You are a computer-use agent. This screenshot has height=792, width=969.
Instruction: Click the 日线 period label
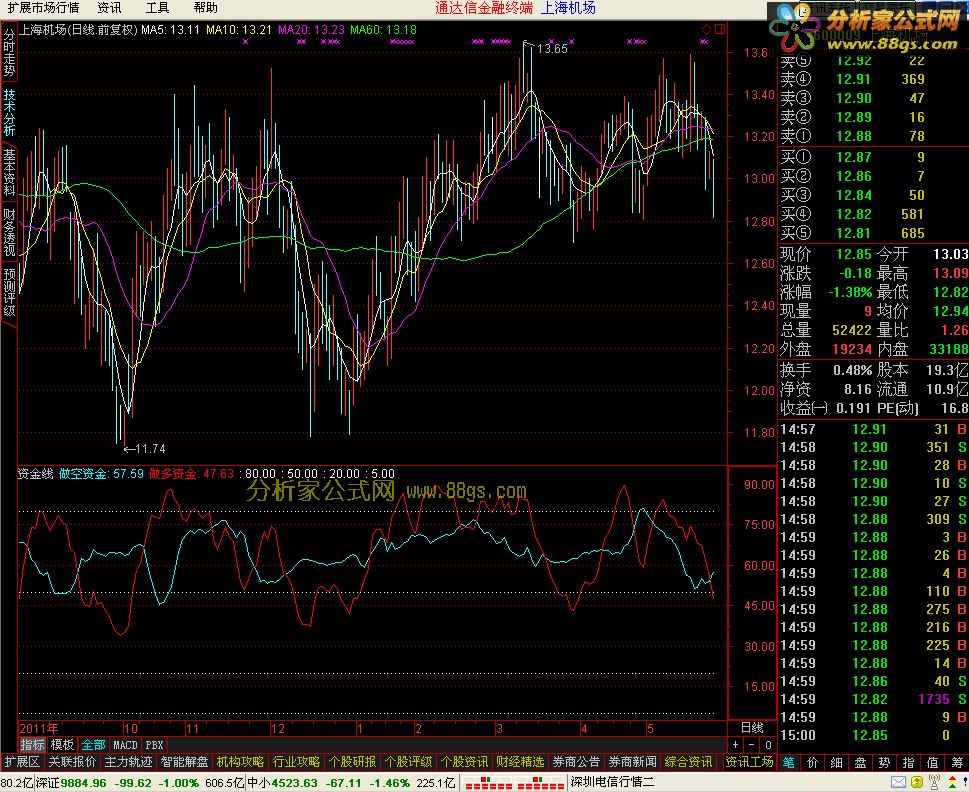pos(751,728)
